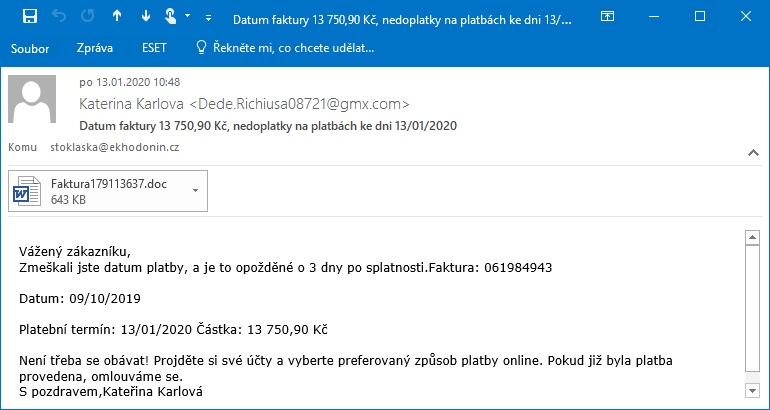This screenshot has width=770, height=410.
Task: Click sender Katerina Karlova address
Action: (245, 104)
